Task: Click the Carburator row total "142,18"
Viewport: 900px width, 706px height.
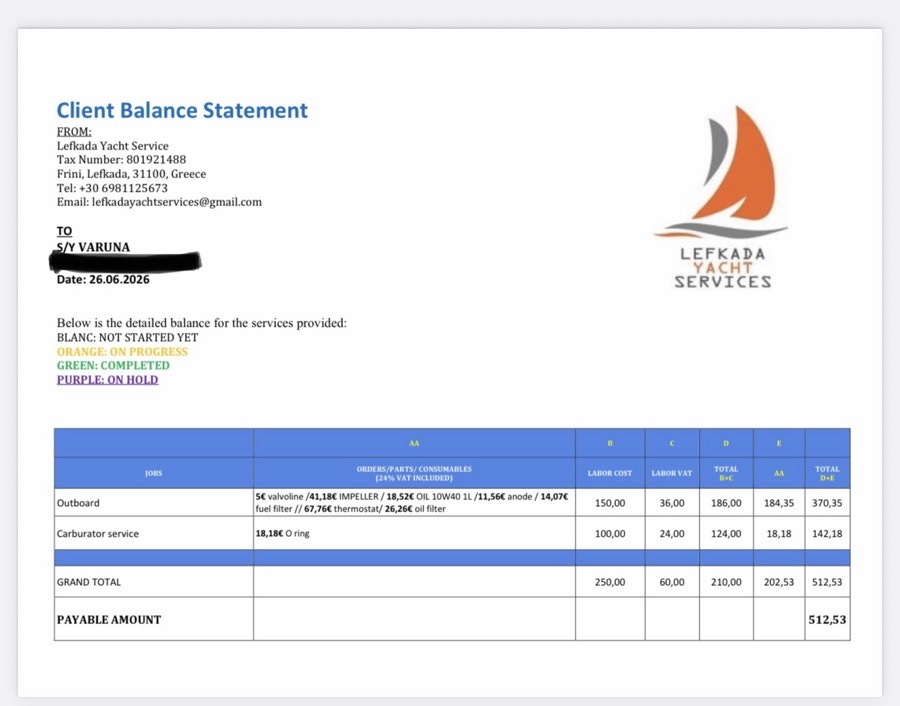Action: [827, 533]
